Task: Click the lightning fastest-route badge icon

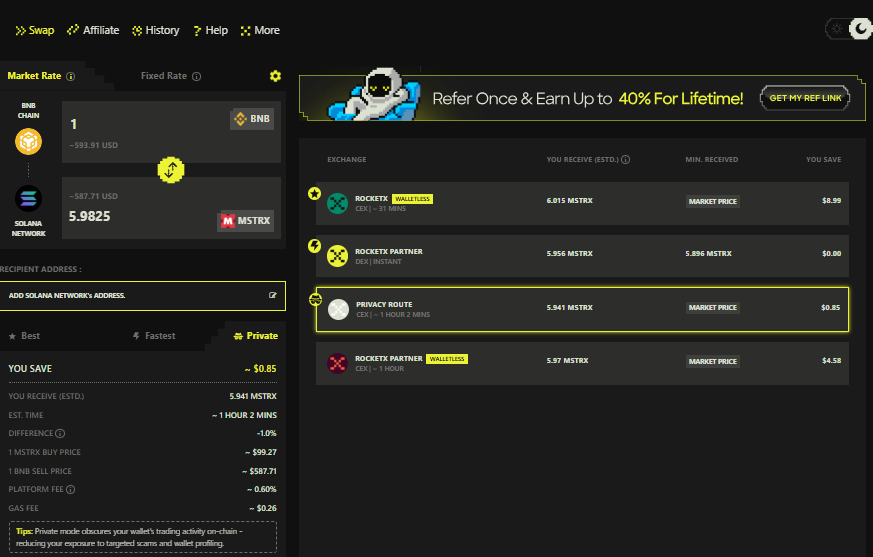Action: (x=315, y=246)
